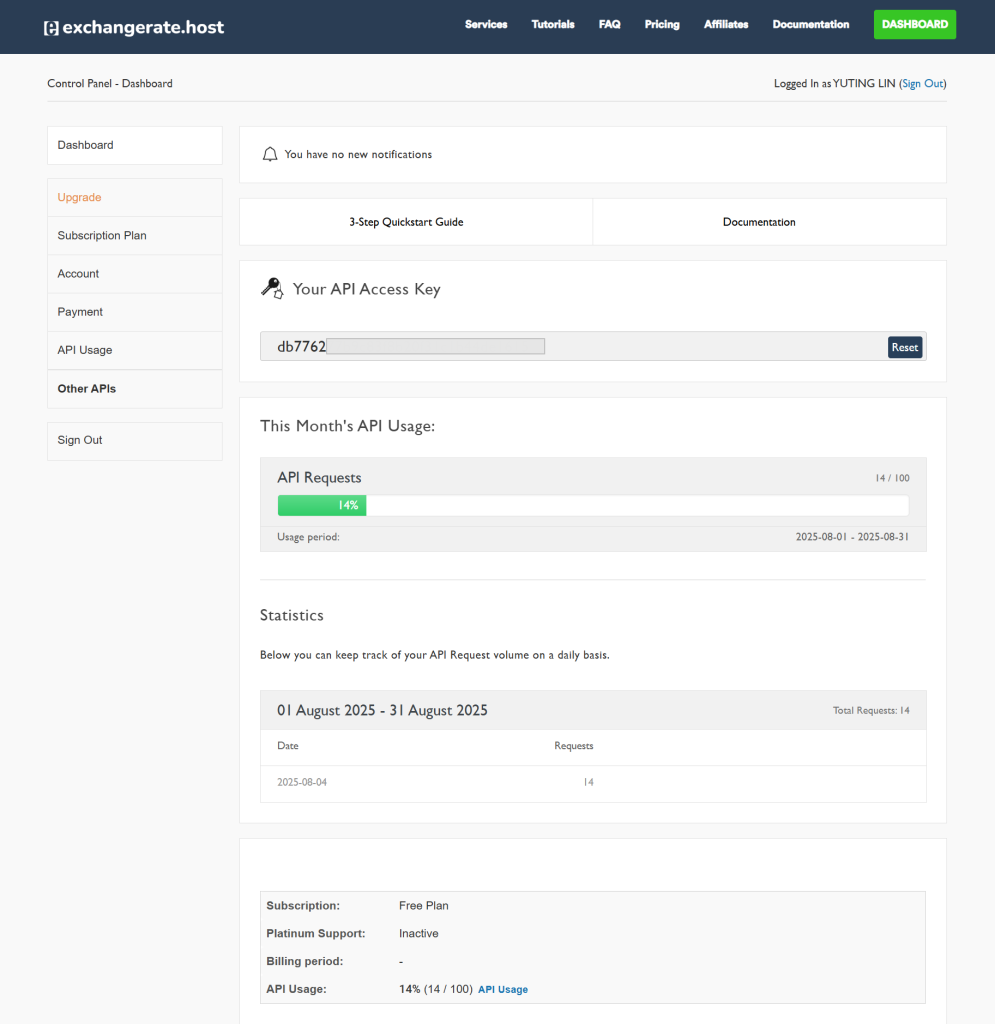Viewport: 995px width, 1024px height.
Task: Click the 'Requests' column header
Action: pos(574,746)
